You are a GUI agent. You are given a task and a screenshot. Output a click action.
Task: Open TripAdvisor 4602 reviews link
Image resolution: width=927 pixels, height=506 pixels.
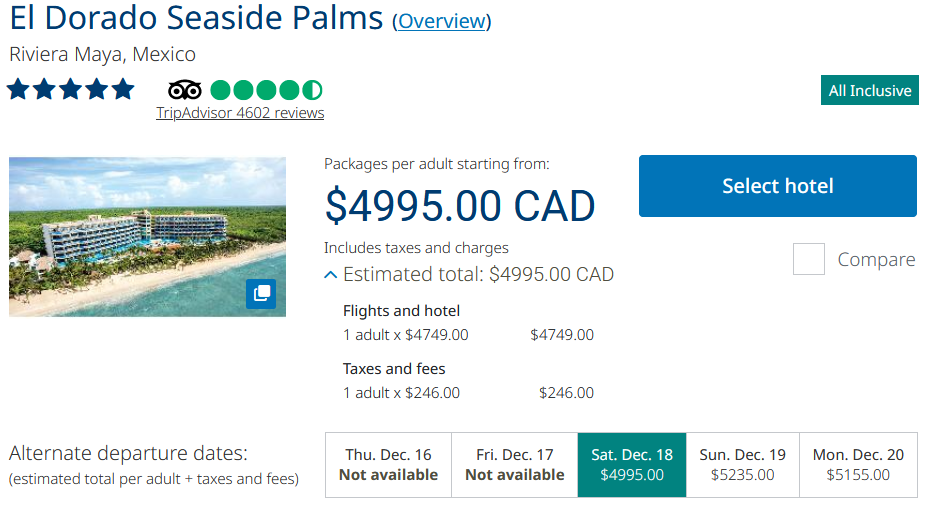240,113
